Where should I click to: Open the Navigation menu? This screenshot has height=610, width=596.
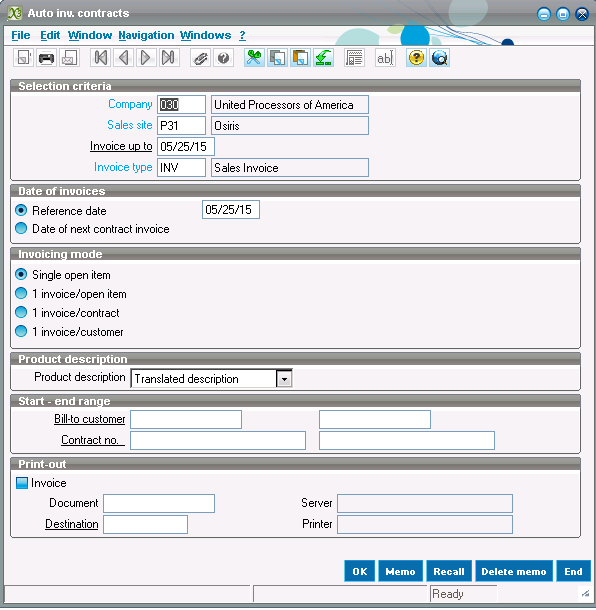click(146, 35)
